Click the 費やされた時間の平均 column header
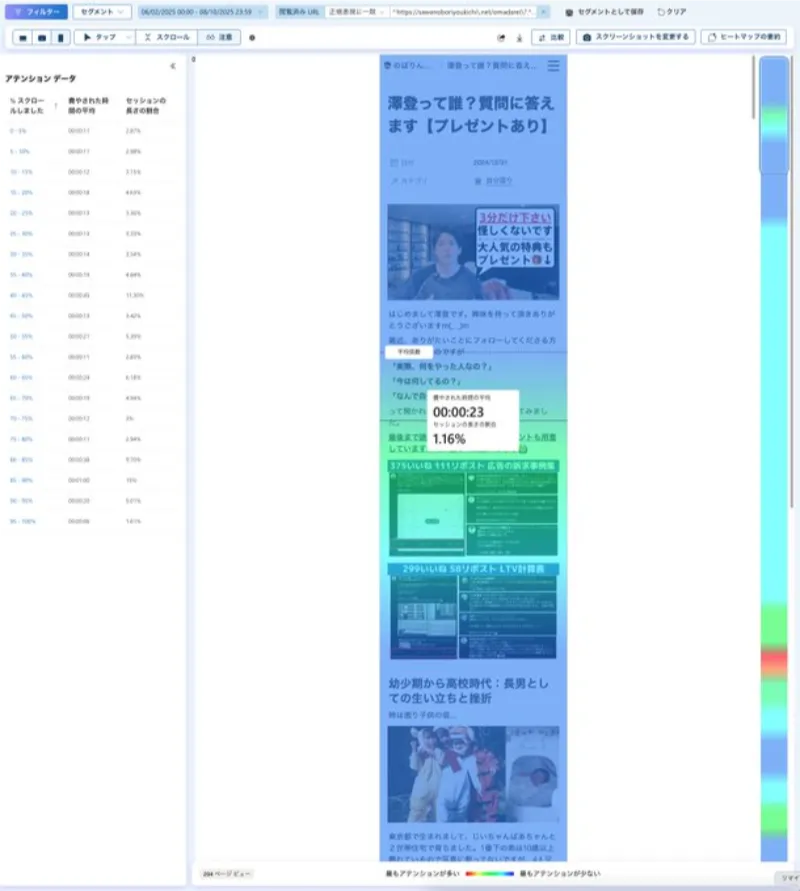The height and width of the screenshot is (891, 800). click(x=88, y=106)
